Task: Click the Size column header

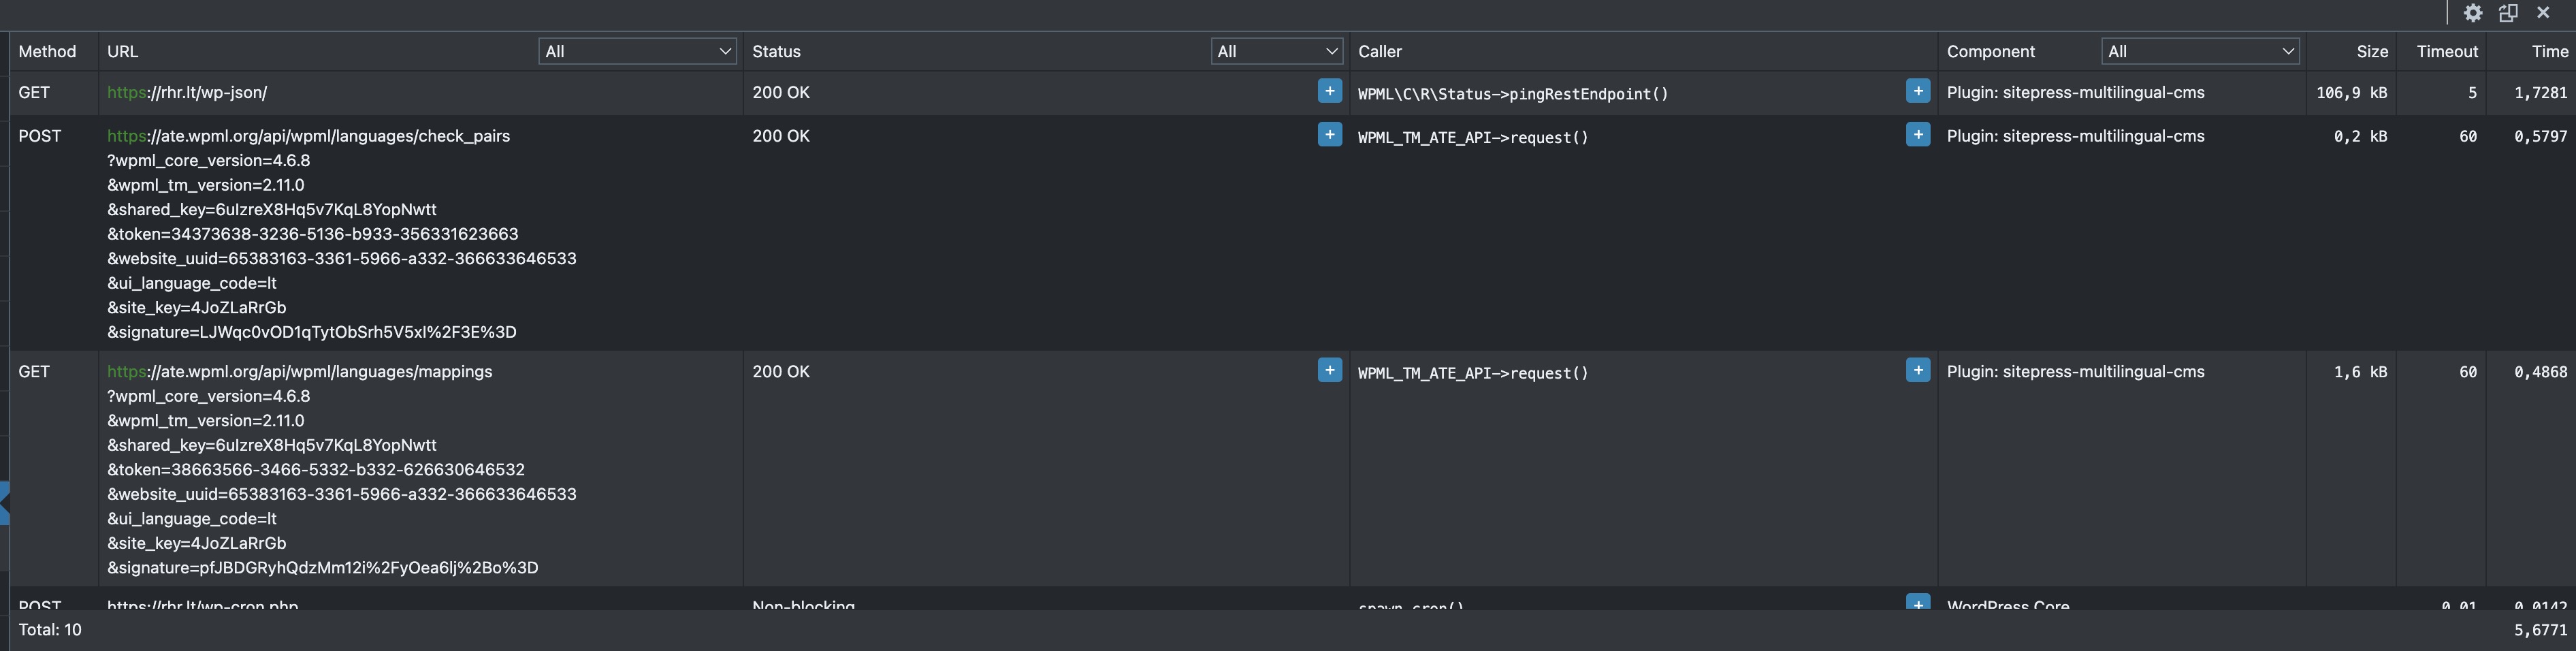Action: tap(2371, 51)
